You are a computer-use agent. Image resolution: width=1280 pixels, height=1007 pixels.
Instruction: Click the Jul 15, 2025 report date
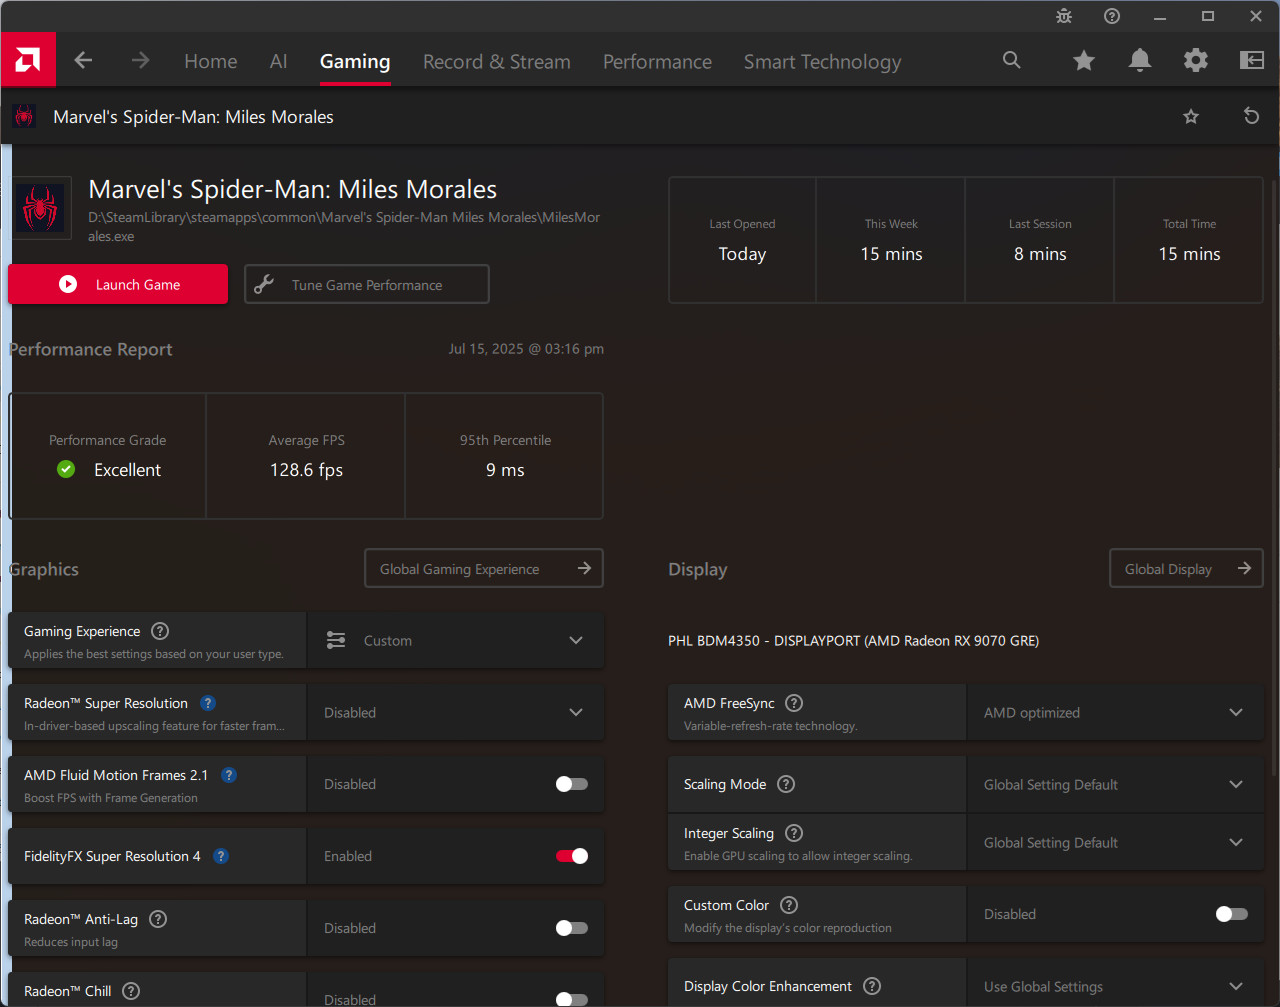pos(526,349)
